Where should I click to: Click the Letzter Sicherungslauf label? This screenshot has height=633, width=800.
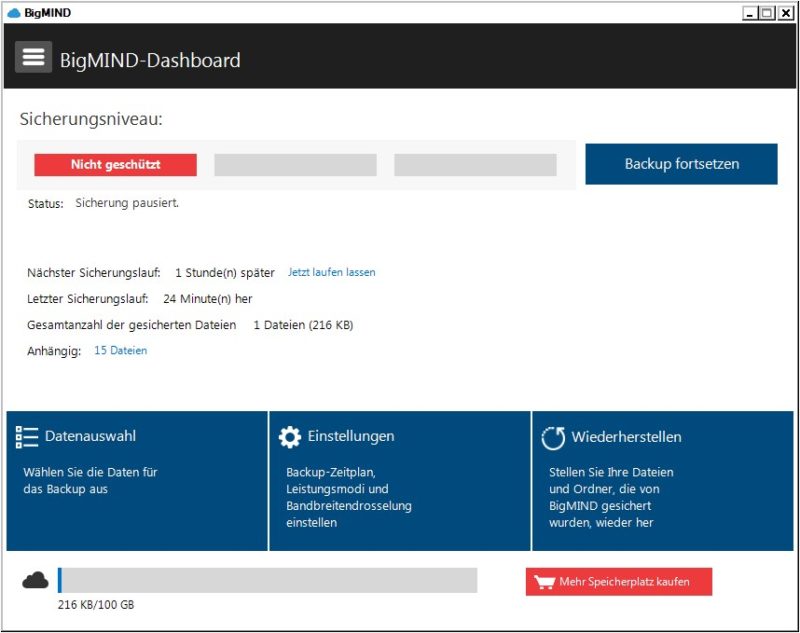coord(88,299)
